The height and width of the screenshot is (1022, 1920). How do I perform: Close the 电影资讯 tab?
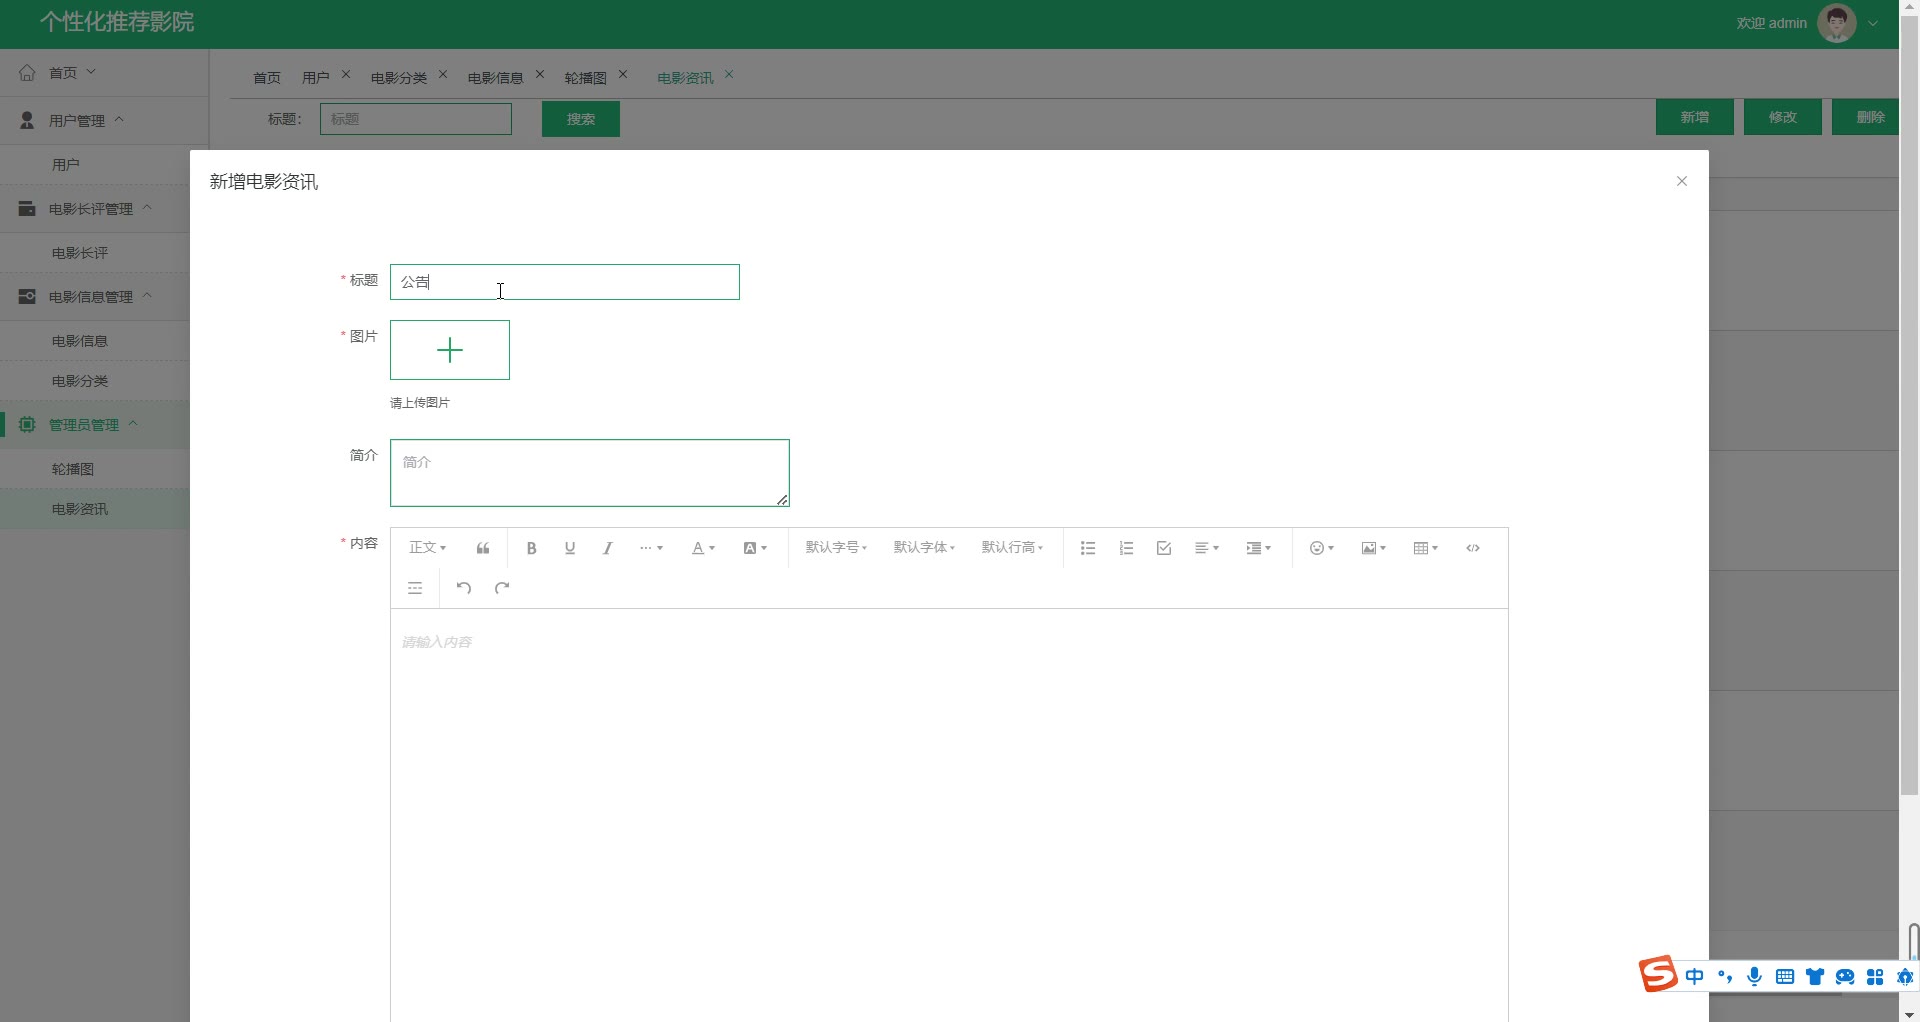click(x=729, y=74)
